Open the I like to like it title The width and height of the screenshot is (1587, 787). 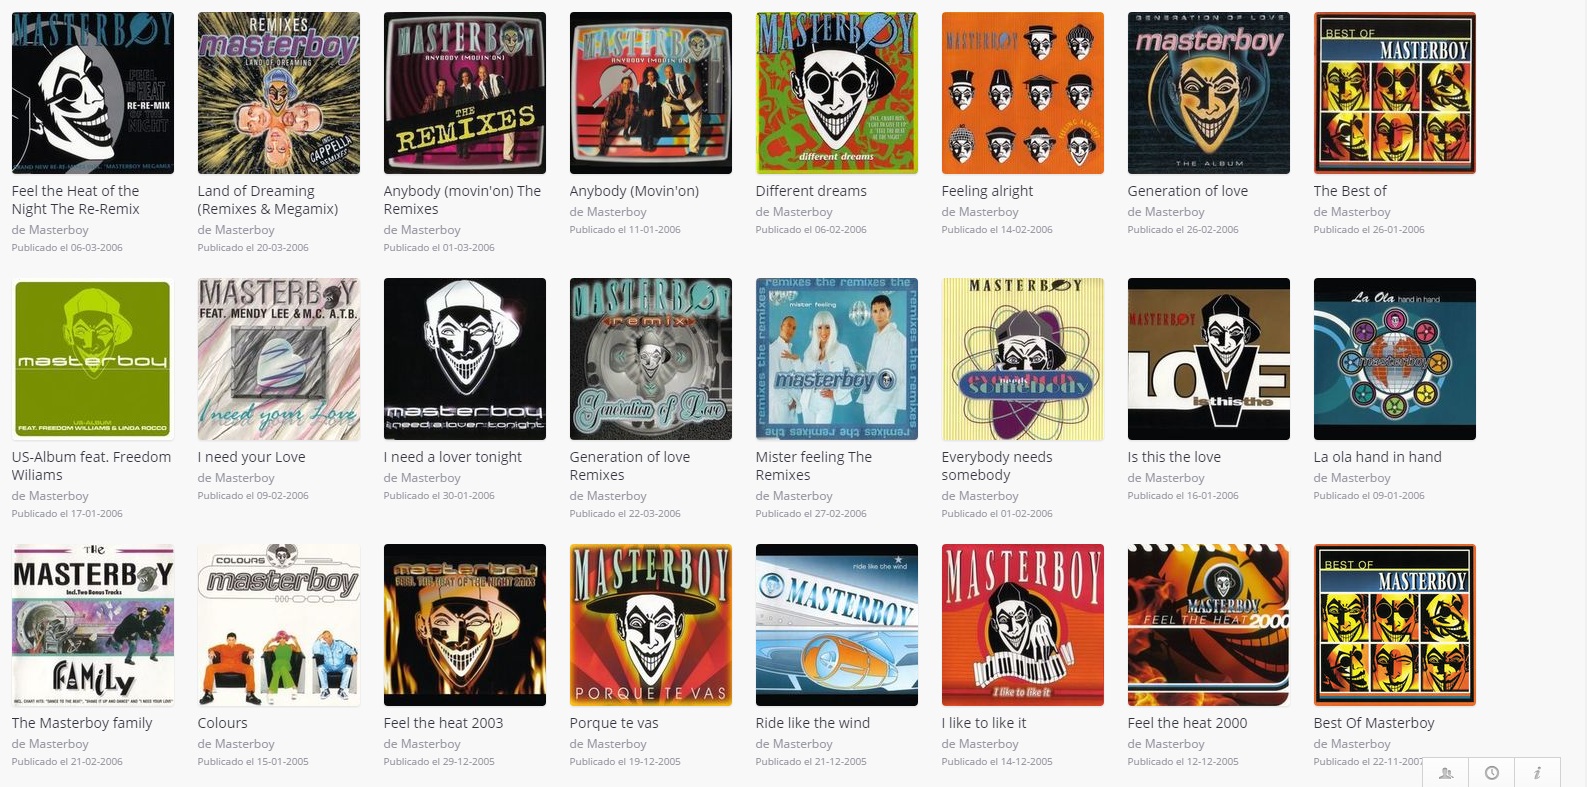983,723
